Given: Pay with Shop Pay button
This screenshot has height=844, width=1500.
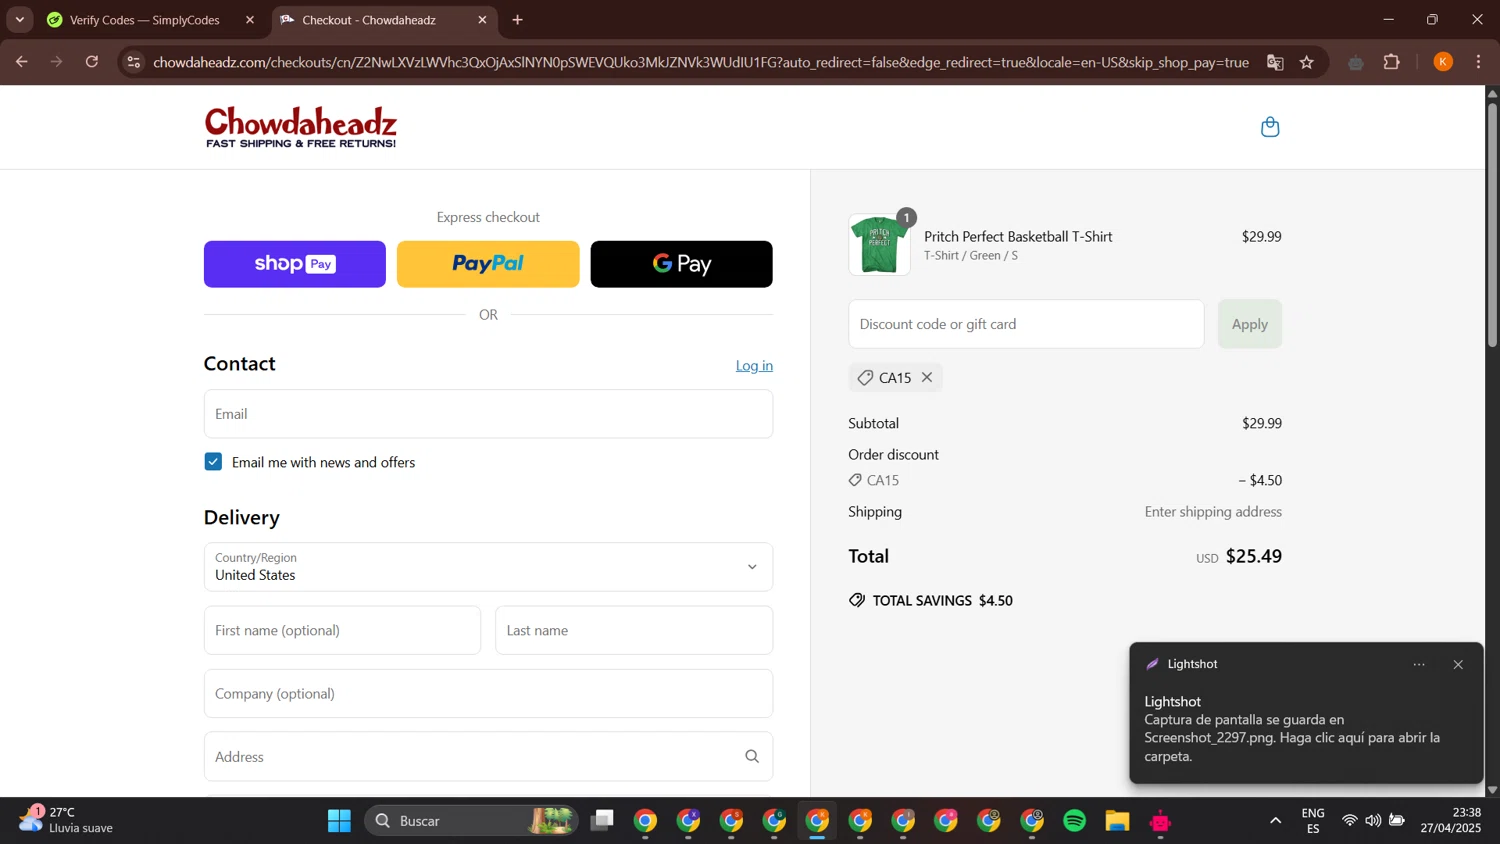Looking at the screenshot, I should click(x=295, y=264).
